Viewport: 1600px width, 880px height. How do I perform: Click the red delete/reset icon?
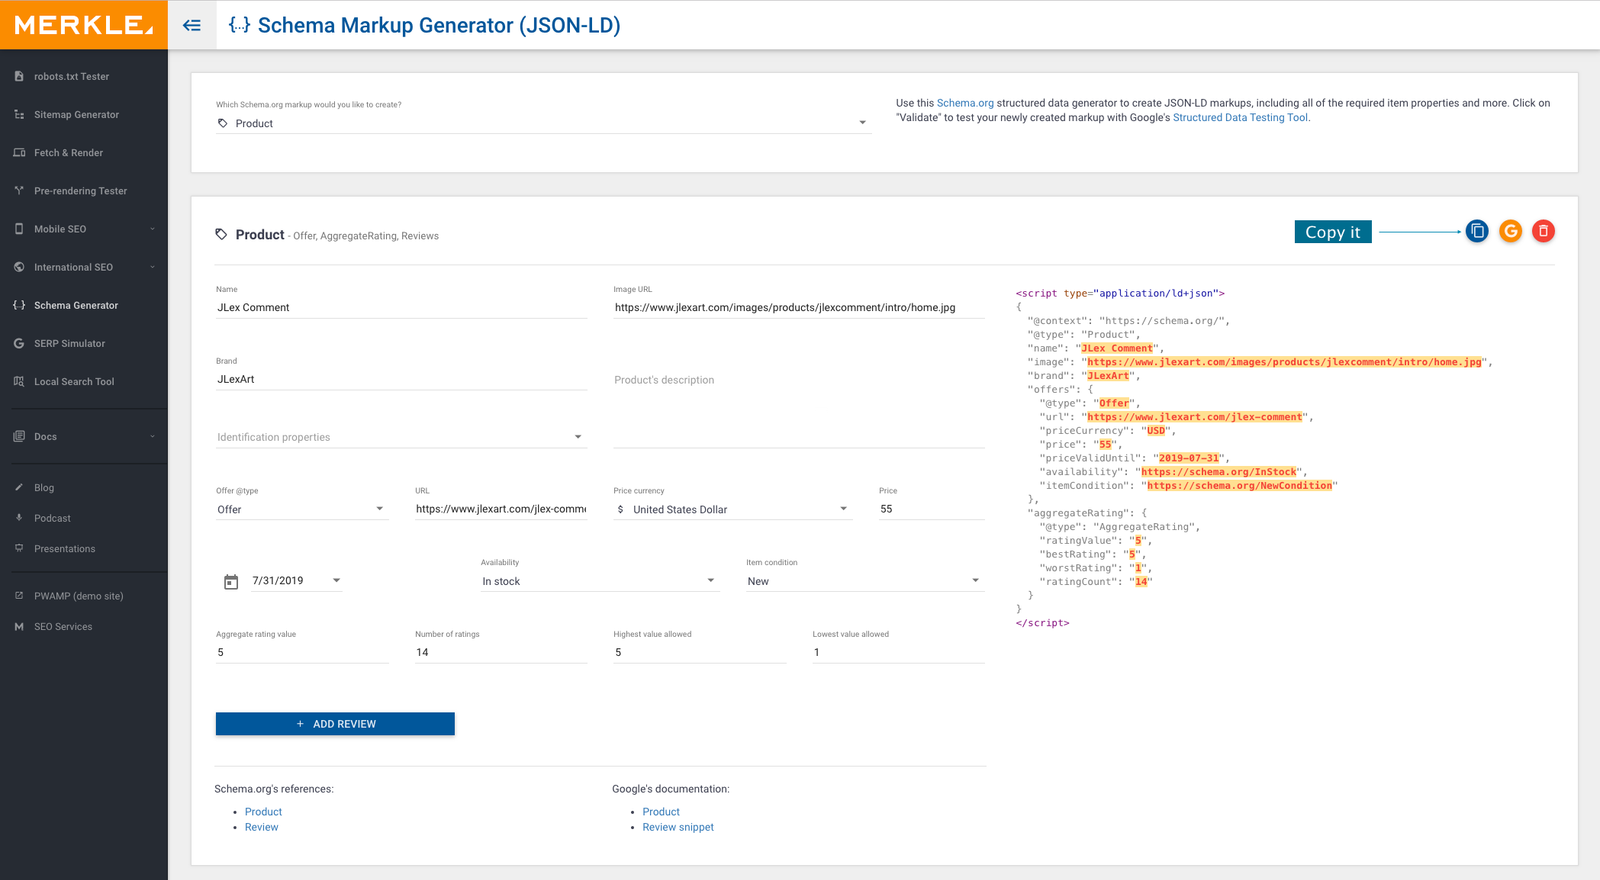(1544, 231)
